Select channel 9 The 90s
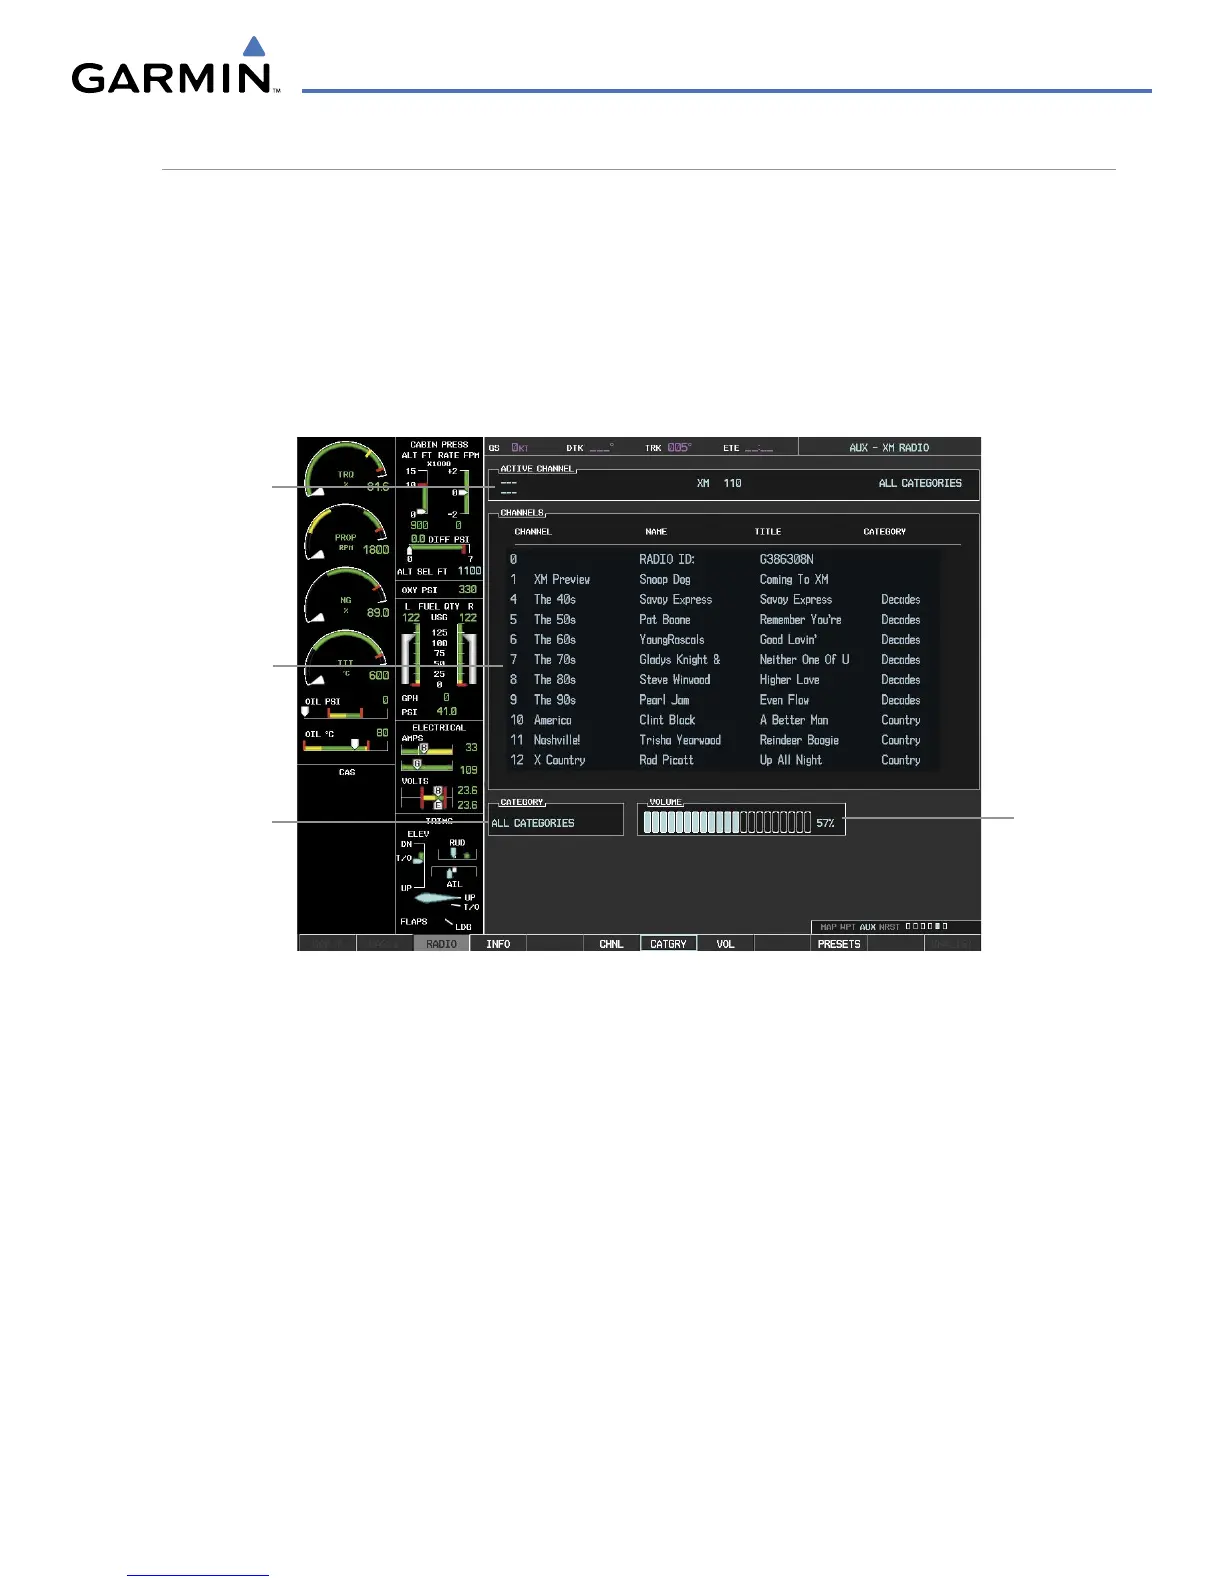Viewport: 1224px width, 1584px height. [725, 700]
